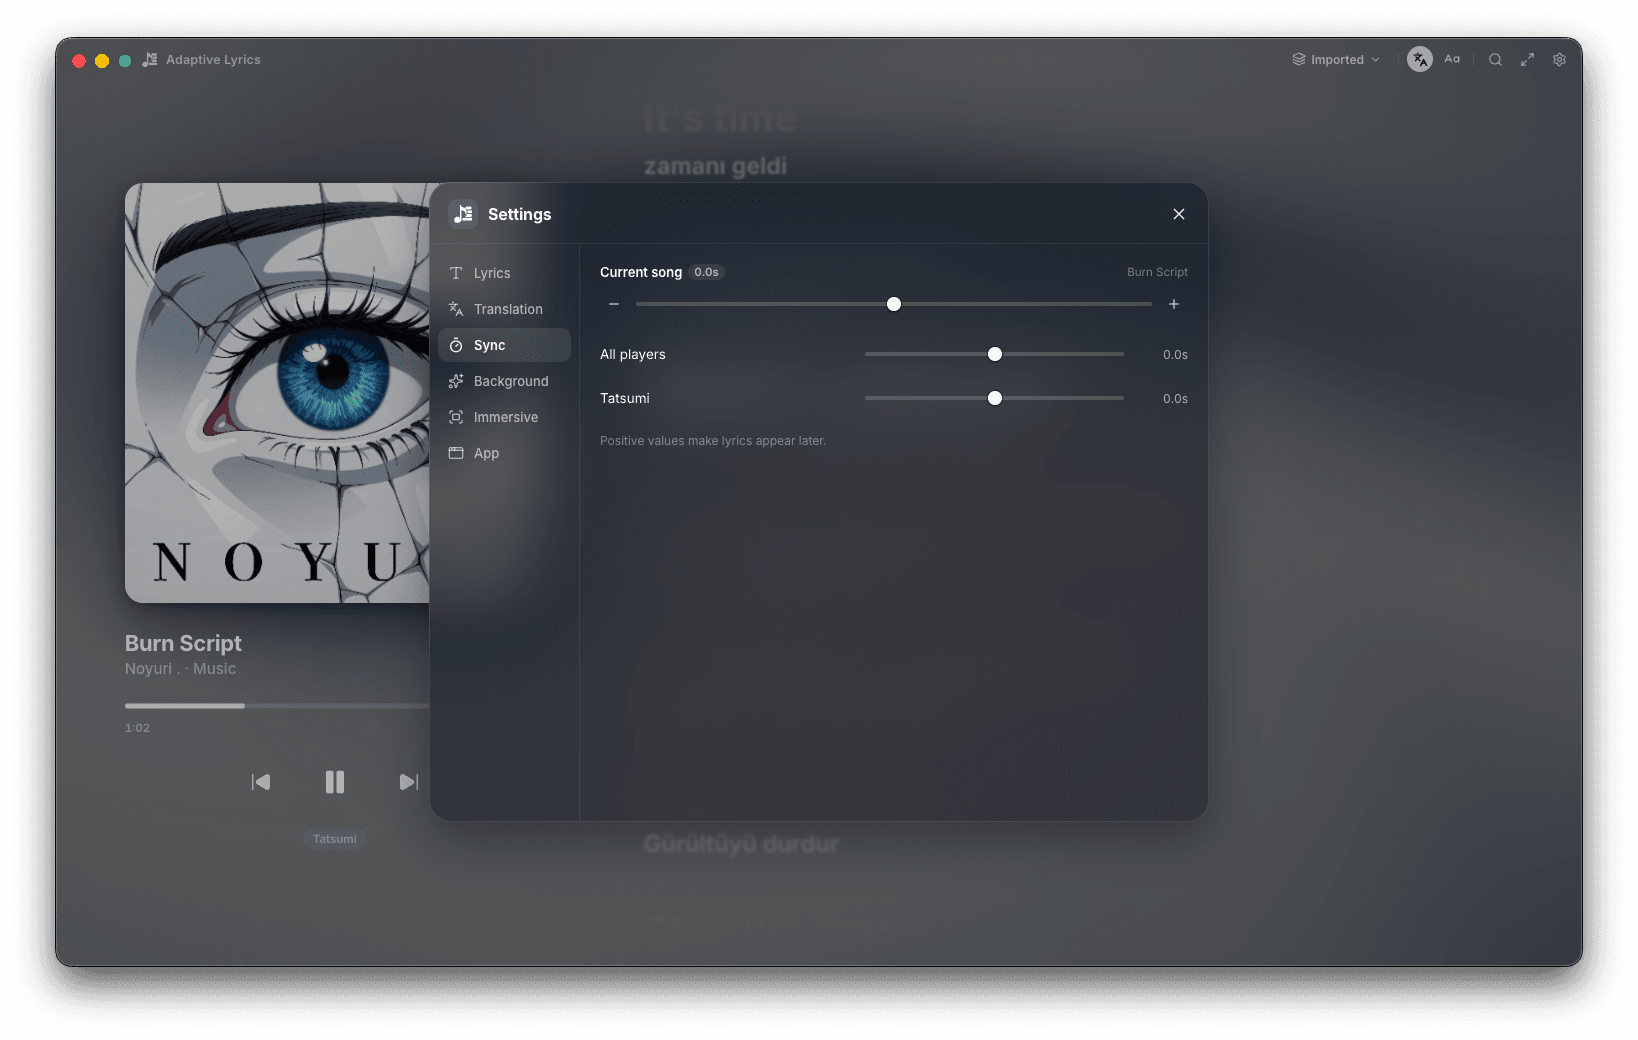1638x1040 pixels.
Task: Click the Noyuri album cover art
Action: tap(277, 393)
